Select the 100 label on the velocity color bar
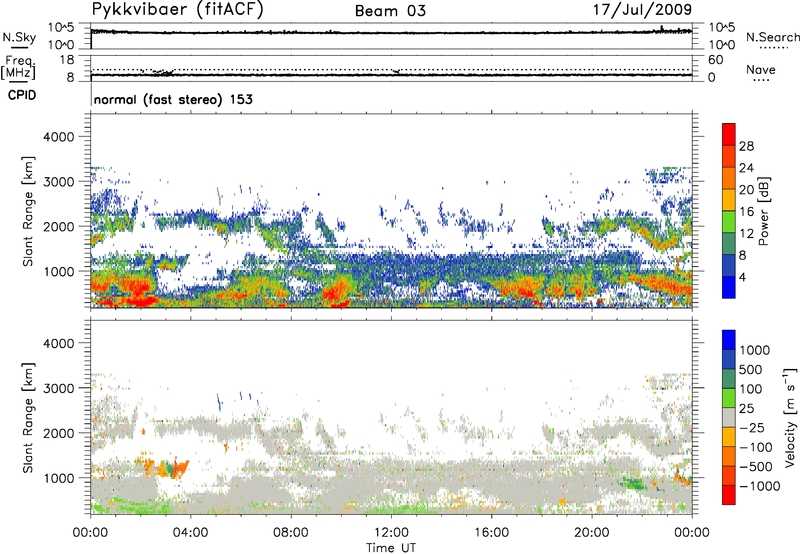This screenshot has width=800, height=554. point(751,389)
